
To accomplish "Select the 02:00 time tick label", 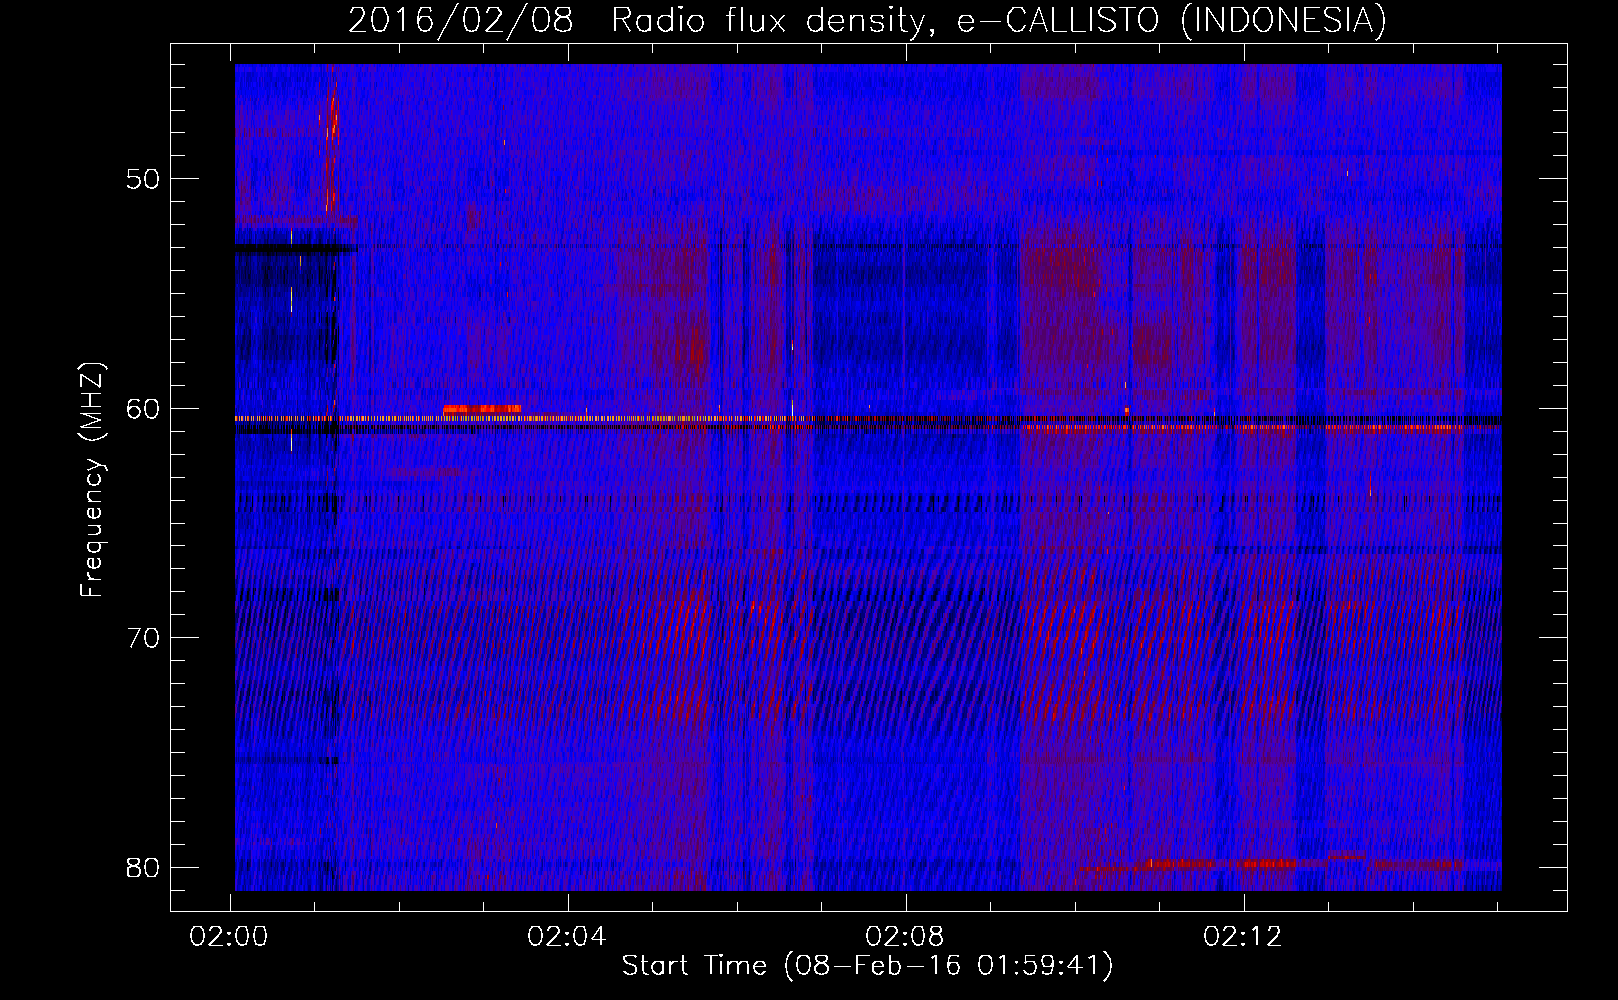I will tap(230, 937).
